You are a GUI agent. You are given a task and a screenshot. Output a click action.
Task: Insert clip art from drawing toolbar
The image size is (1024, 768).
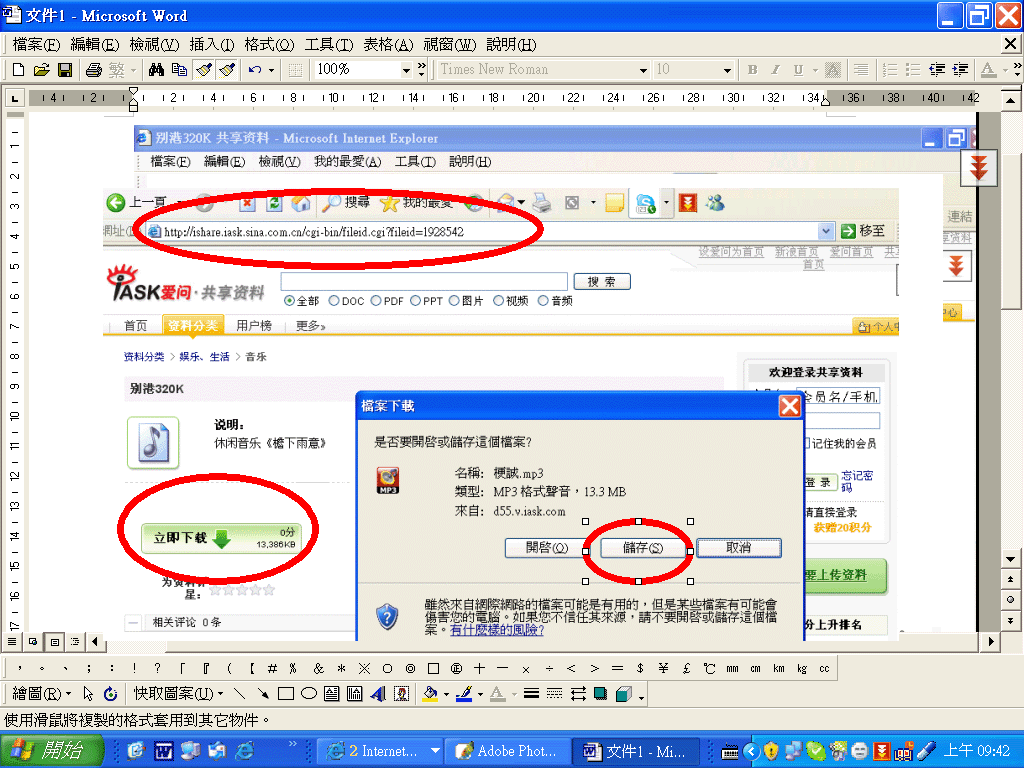[x=402, y=694]
